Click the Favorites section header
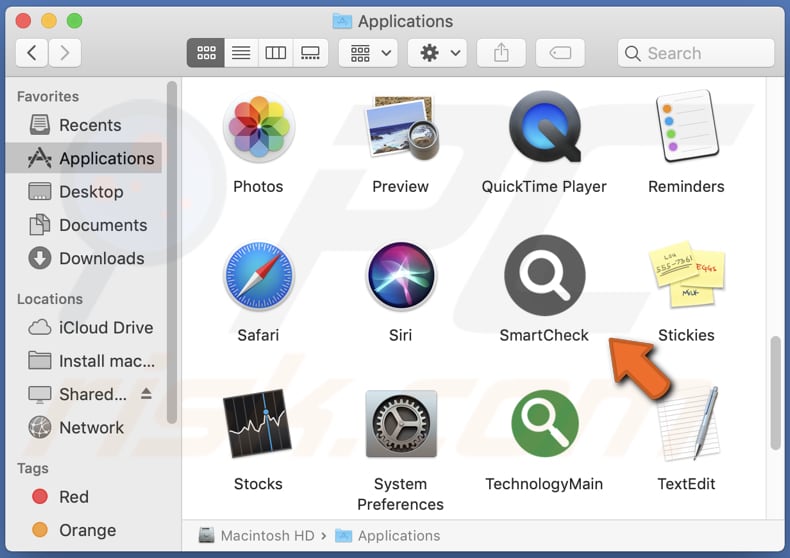The image size is (790, 558). tap(48, 96)
